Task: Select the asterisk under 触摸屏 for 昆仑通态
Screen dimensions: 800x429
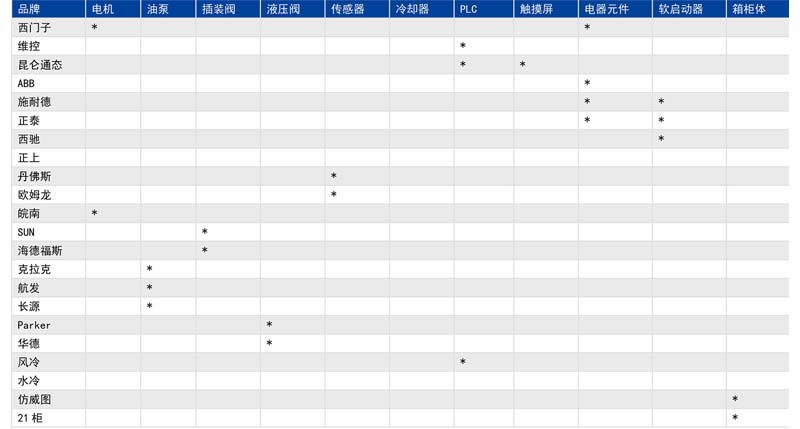Action: pos(523,65)
